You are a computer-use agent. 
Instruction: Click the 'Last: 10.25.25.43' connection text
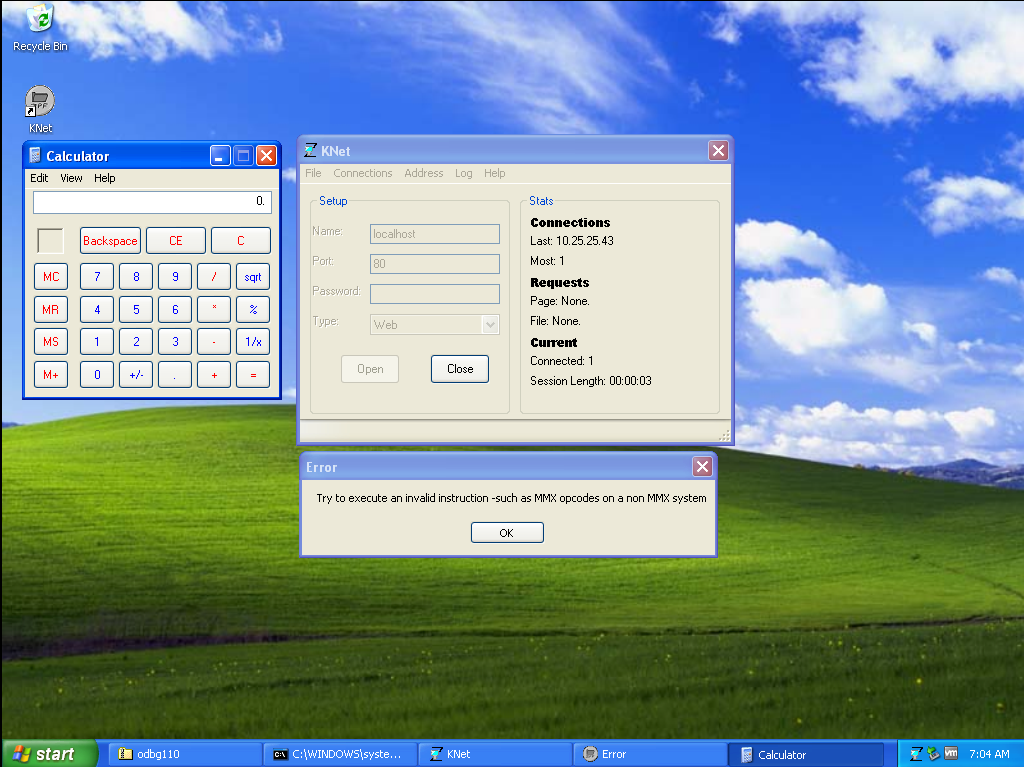tap(571, 241)
